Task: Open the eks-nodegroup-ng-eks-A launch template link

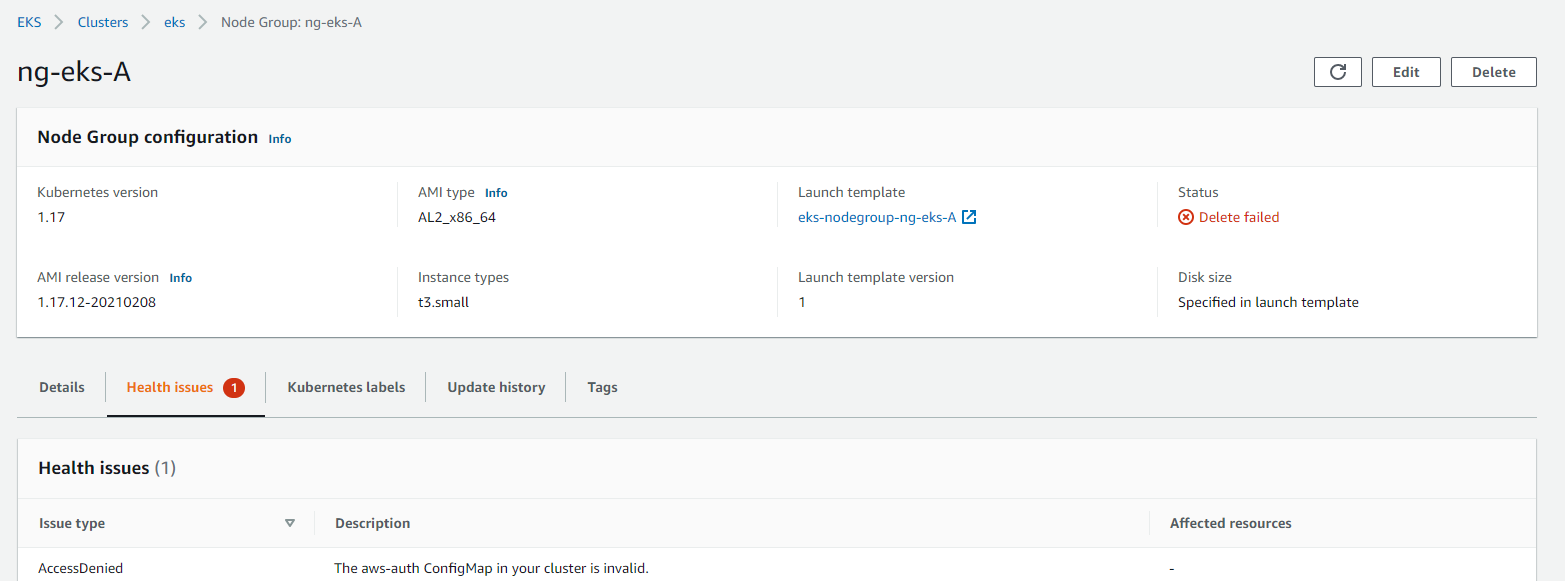Action: click(874, 216)
